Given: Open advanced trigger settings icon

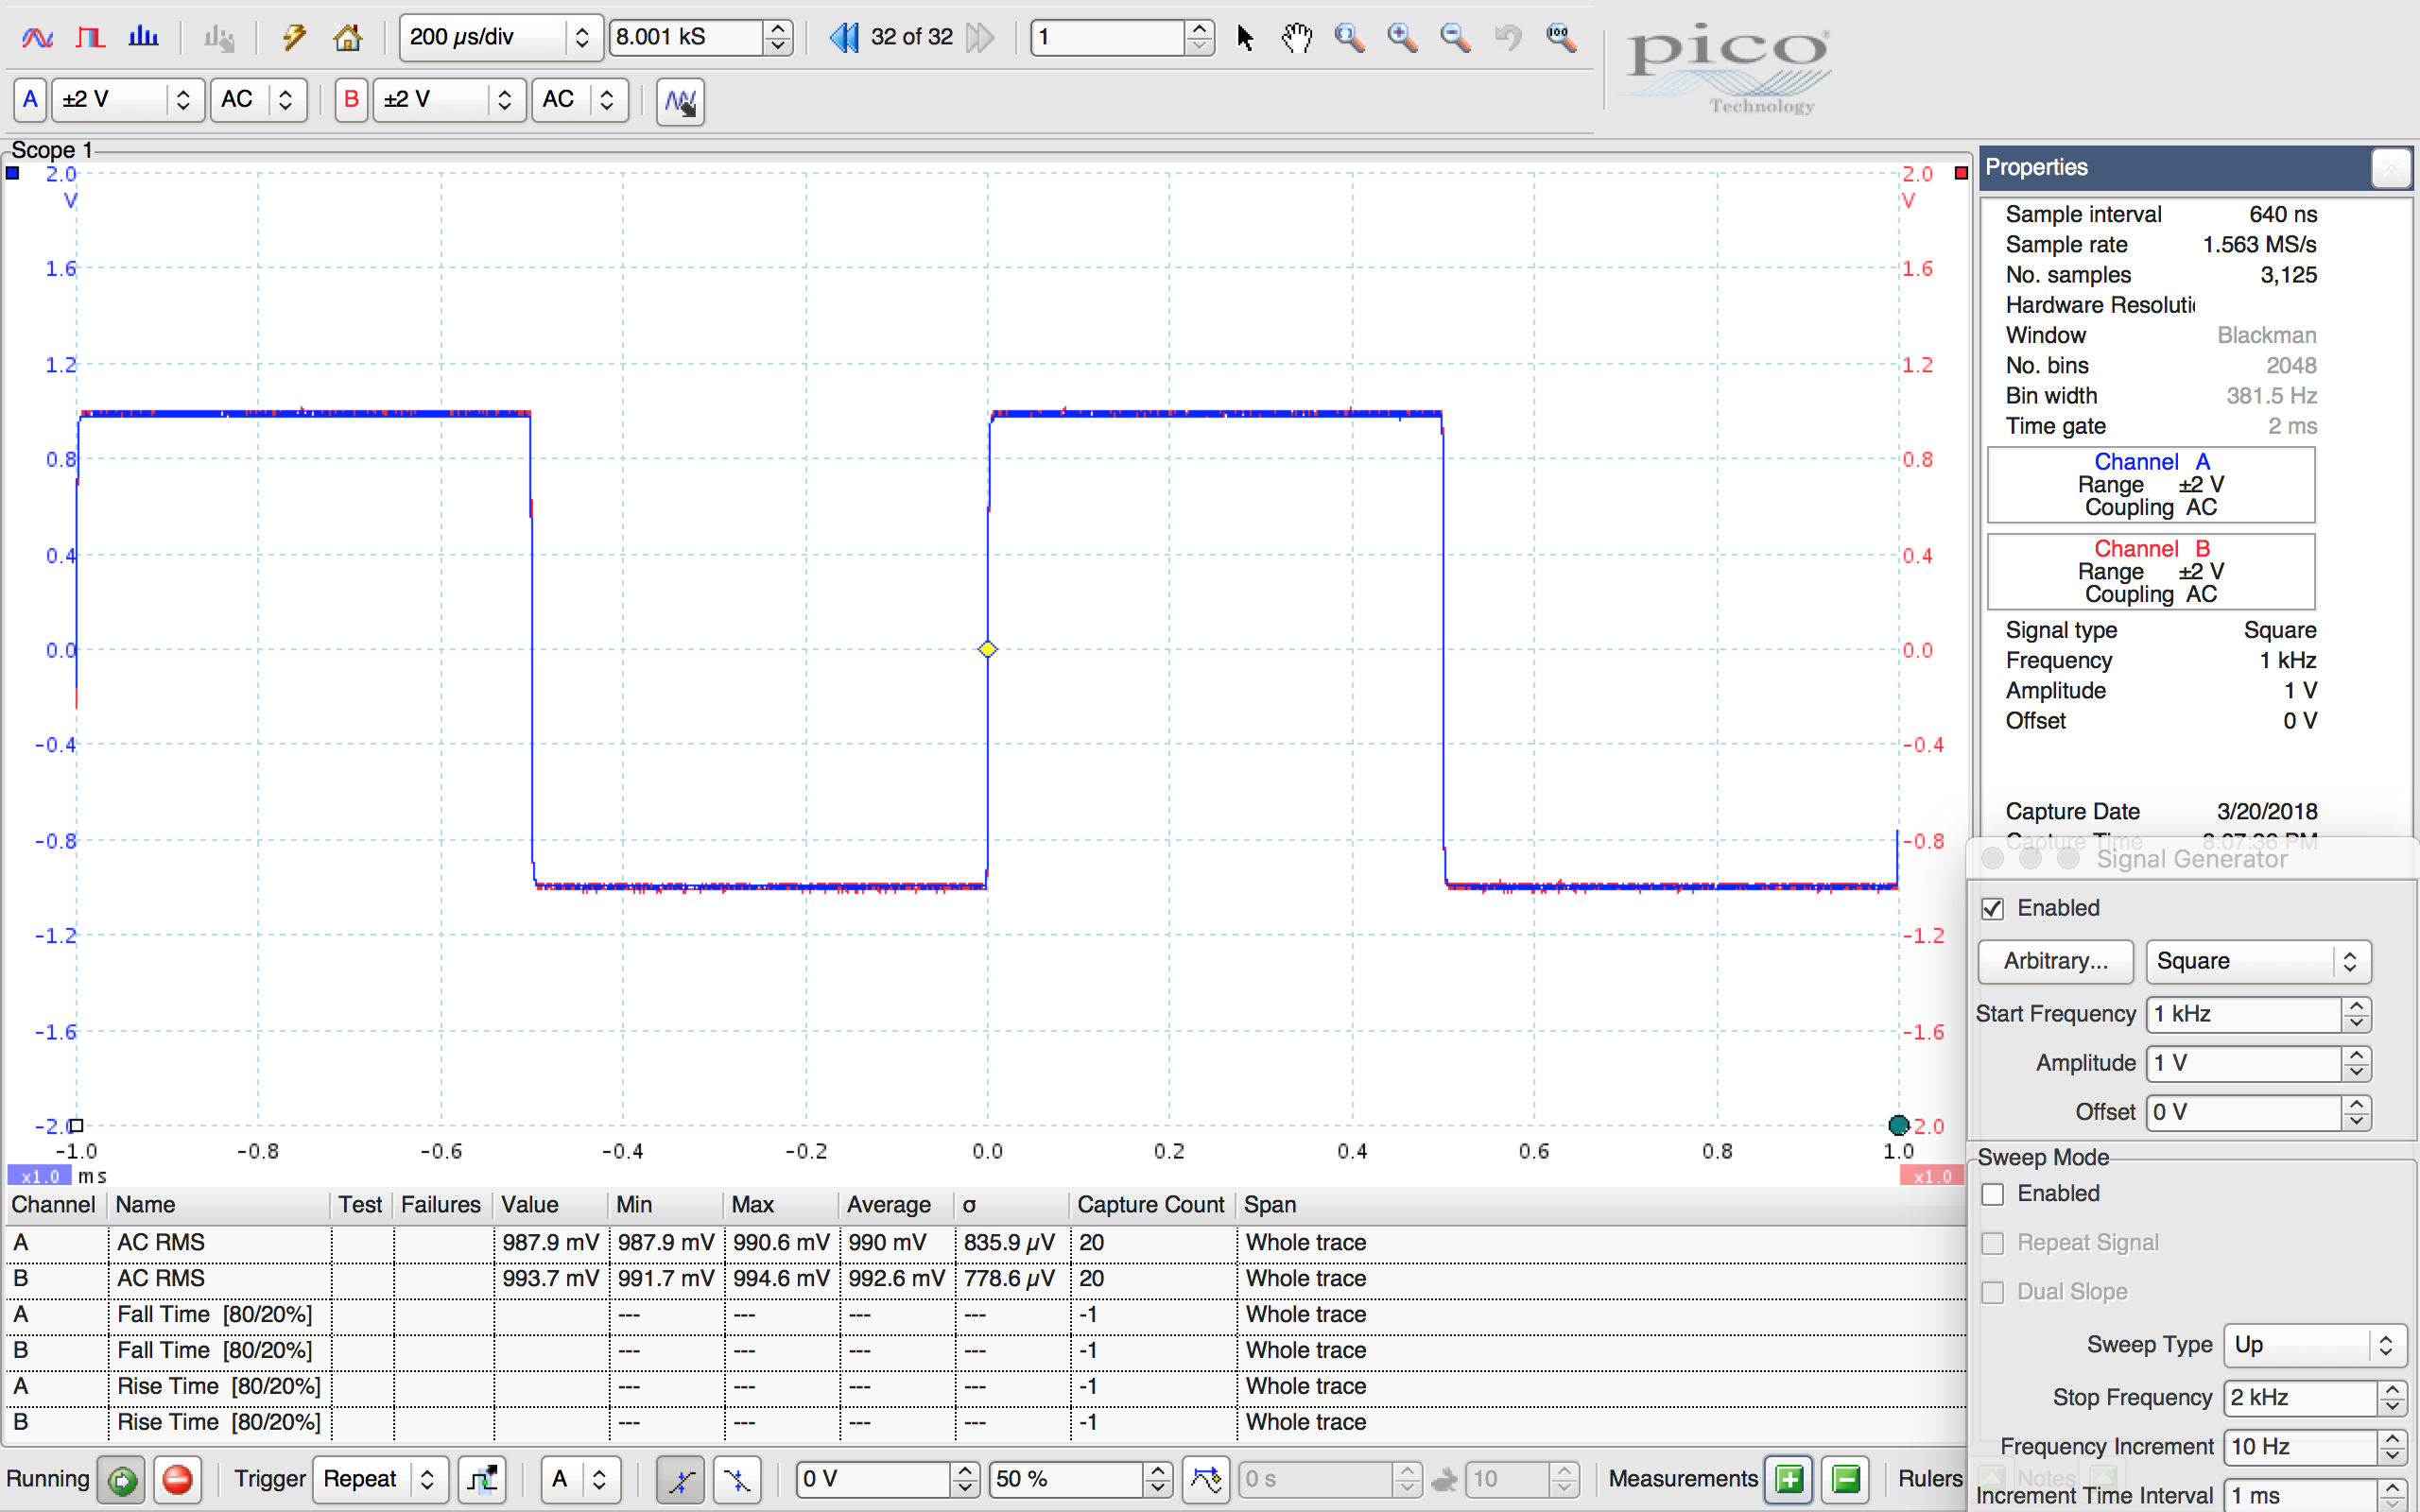Looking at the screenshot, I should click(483, 1479).
